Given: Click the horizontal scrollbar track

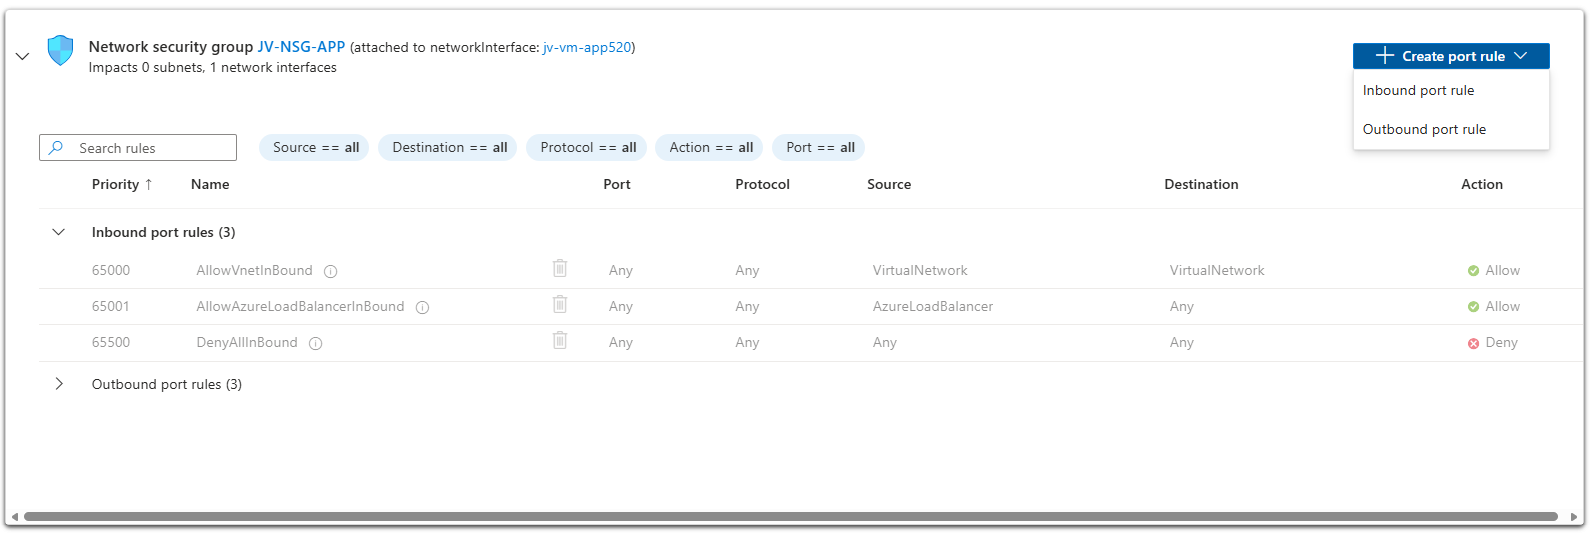Looking at the screenshot, I should coord(790,517).
